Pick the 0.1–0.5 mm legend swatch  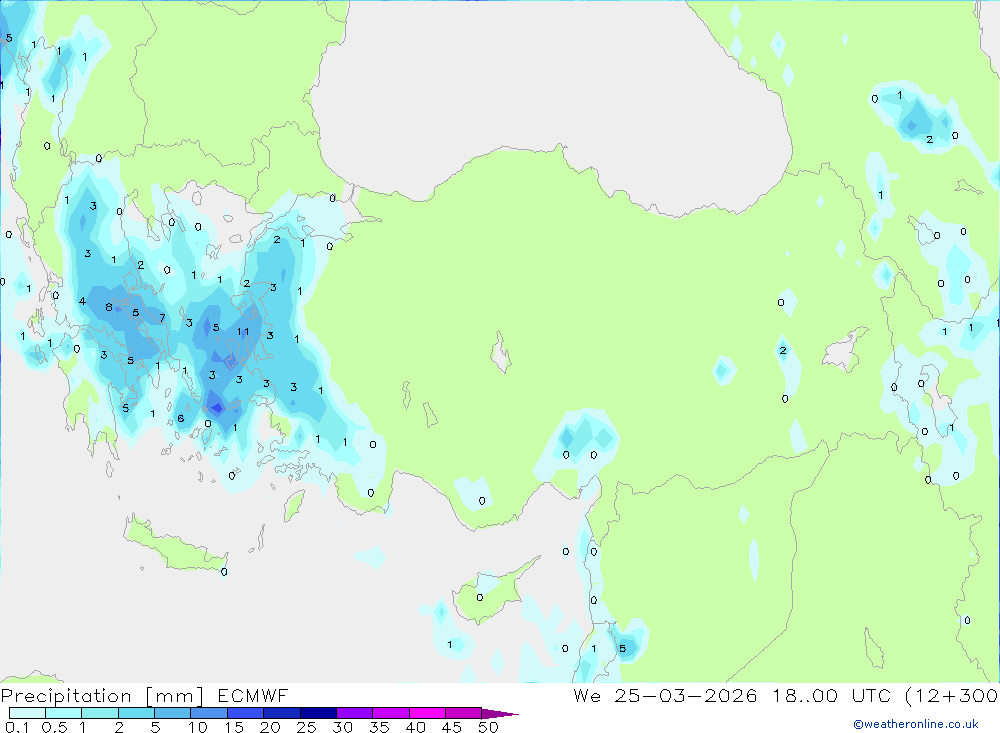(x=27, y=713)
